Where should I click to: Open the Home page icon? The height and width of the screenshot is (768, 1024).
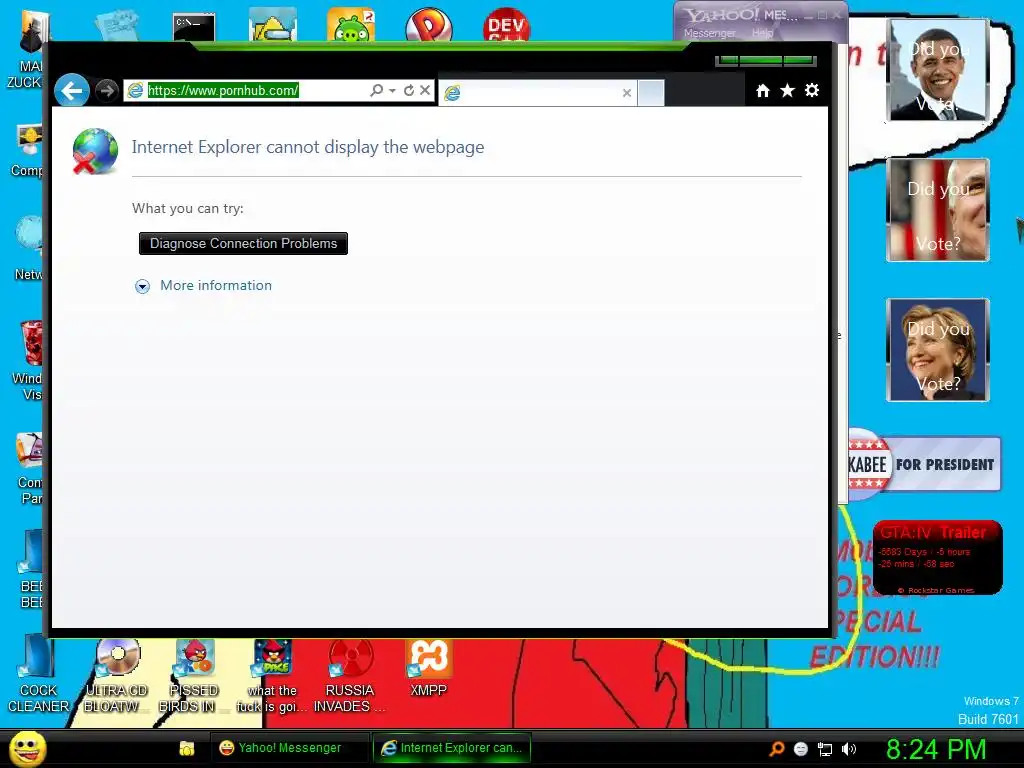point(763,91)
